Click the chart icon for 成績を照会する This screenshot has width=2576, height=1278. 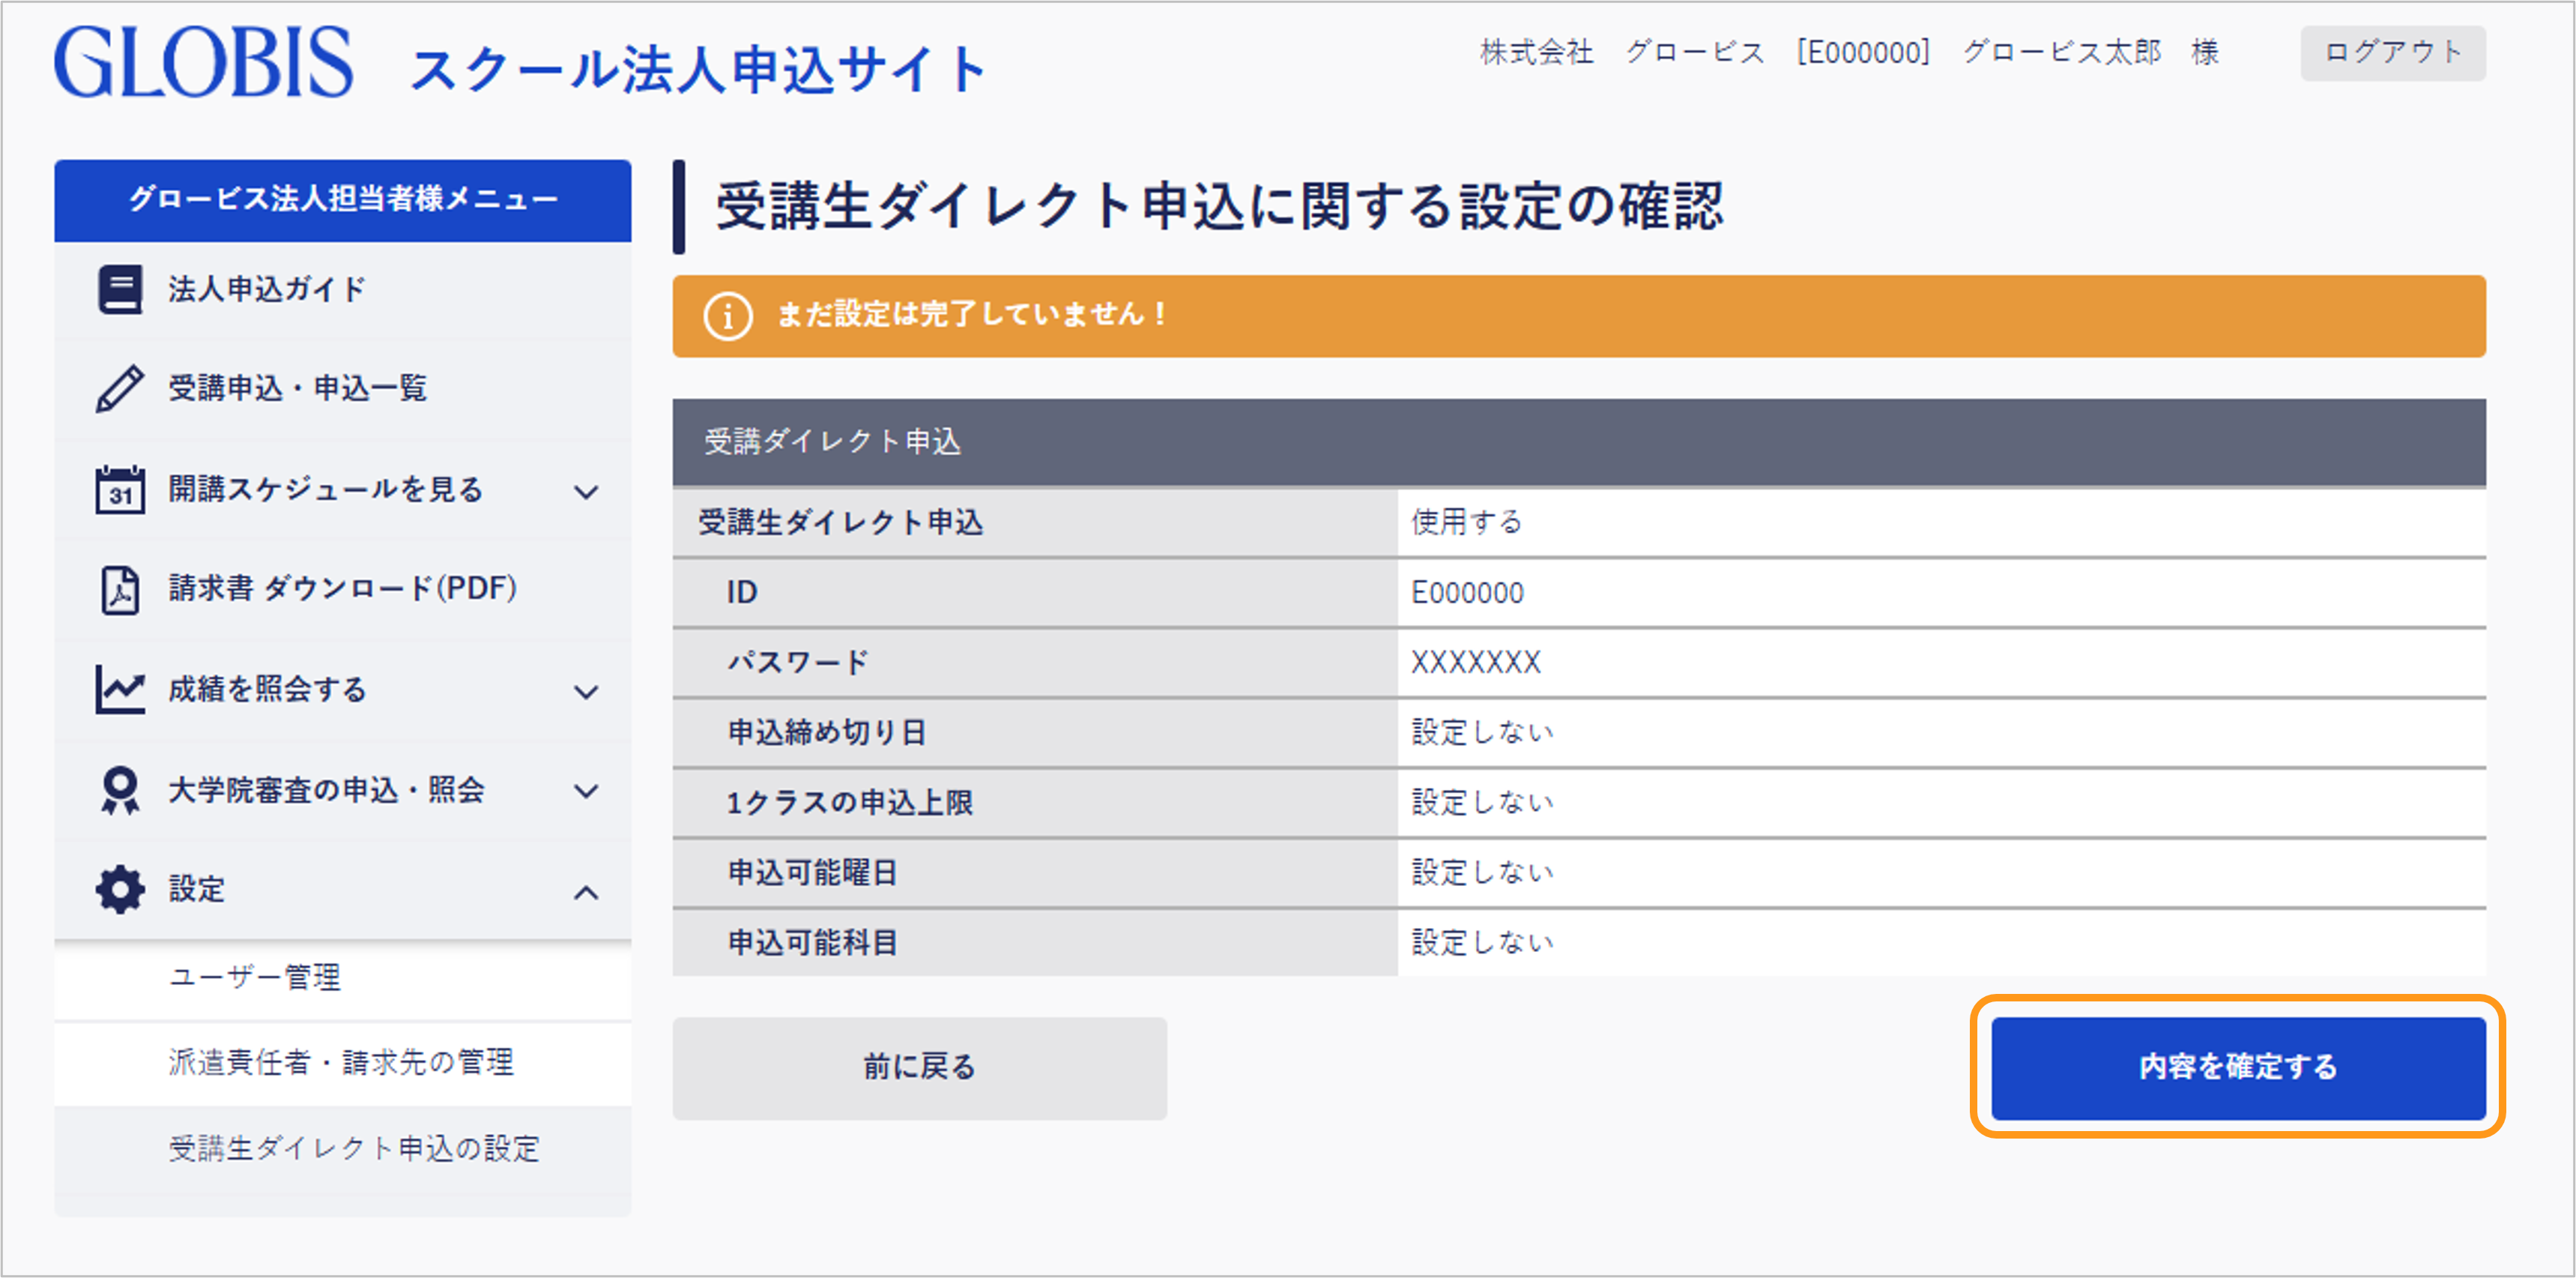[120, 689]
